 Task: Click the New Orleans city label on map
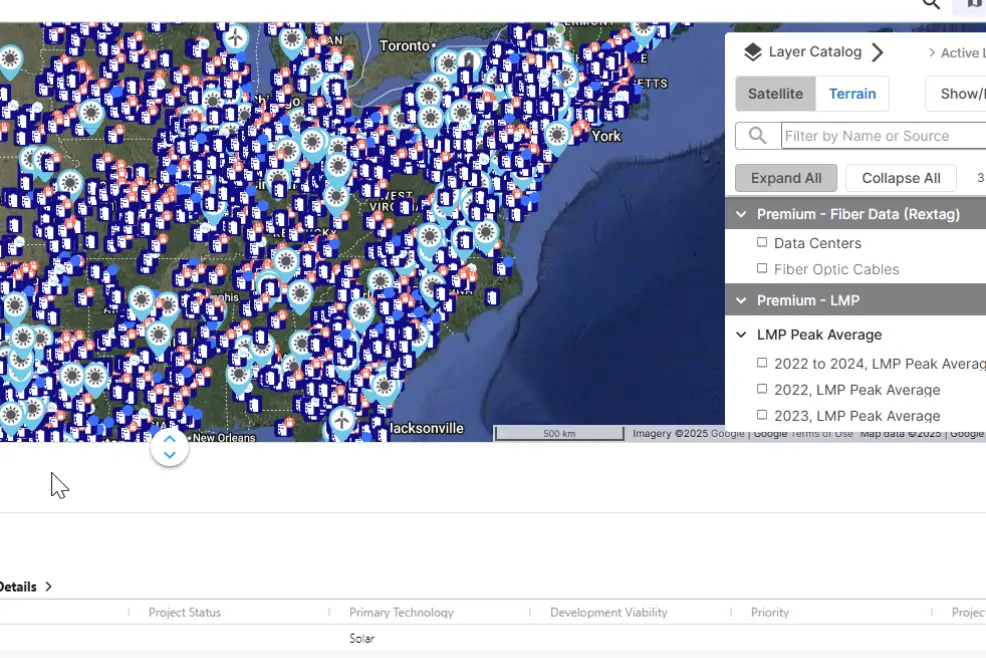coord(224,437)
